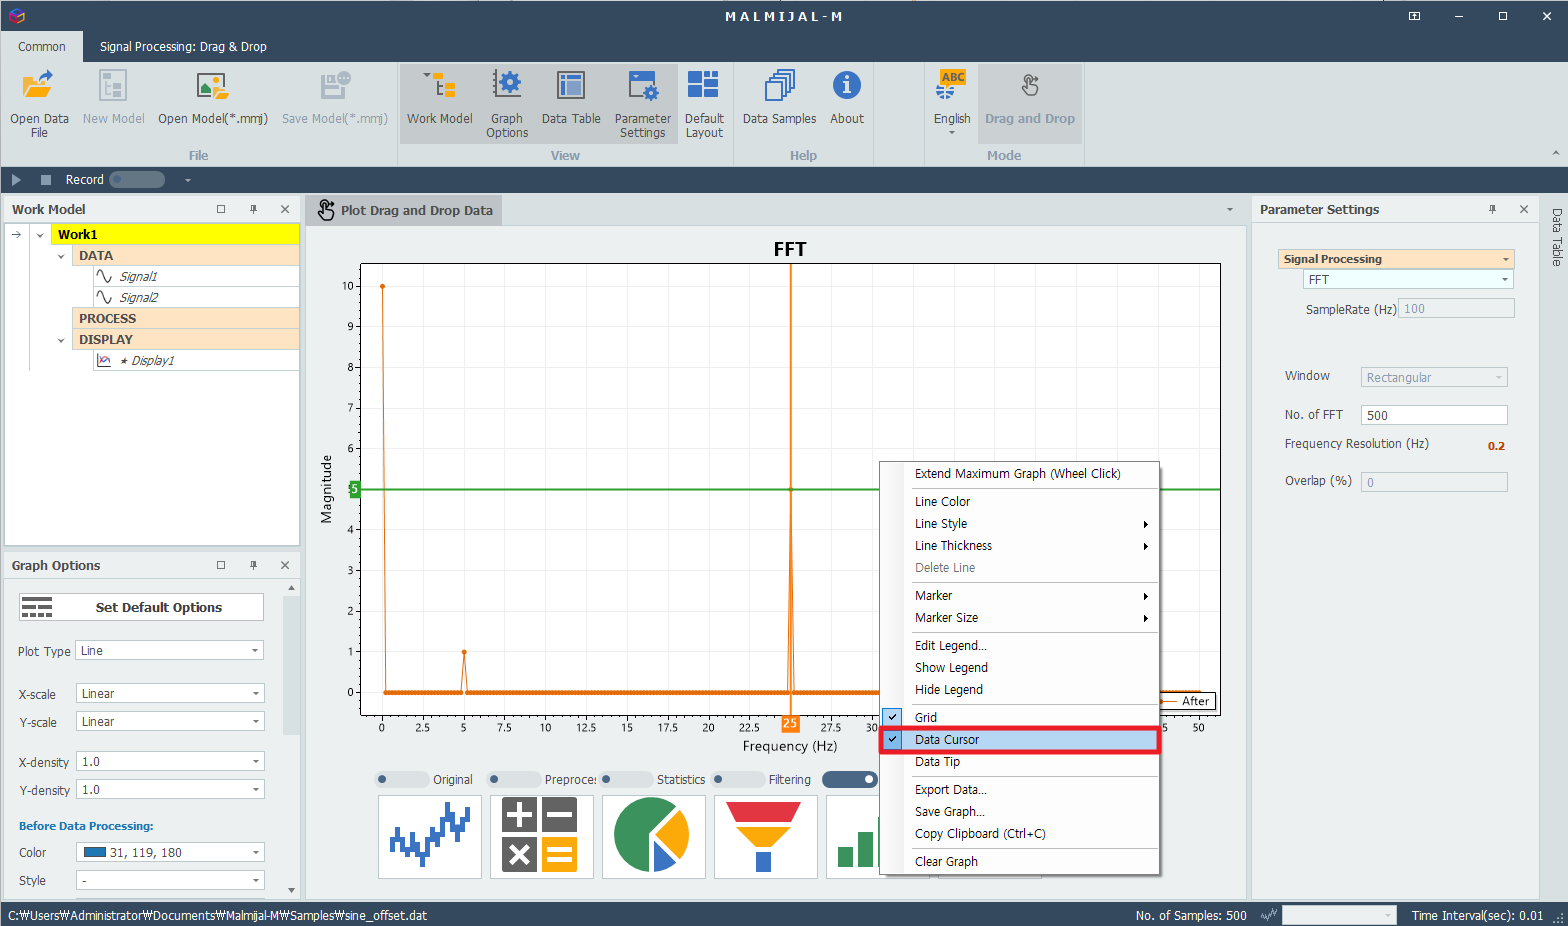Open Data Samples help
Viewport: 1568px width, 926px height.
tap(779, 98)
